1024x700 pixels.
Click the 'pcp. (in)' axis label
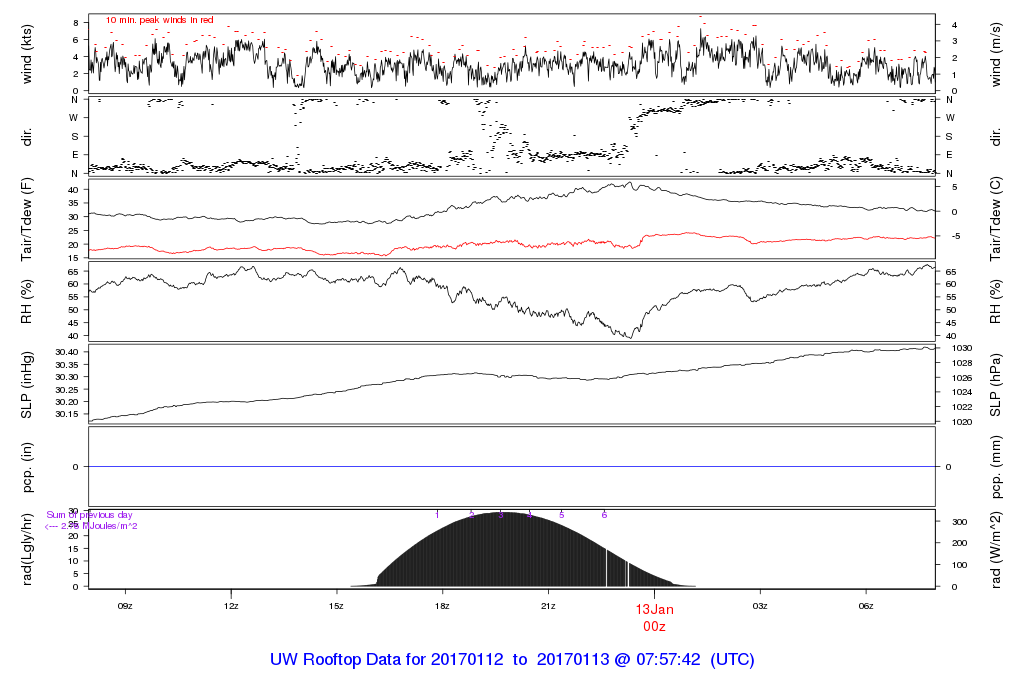coord(27,467)
